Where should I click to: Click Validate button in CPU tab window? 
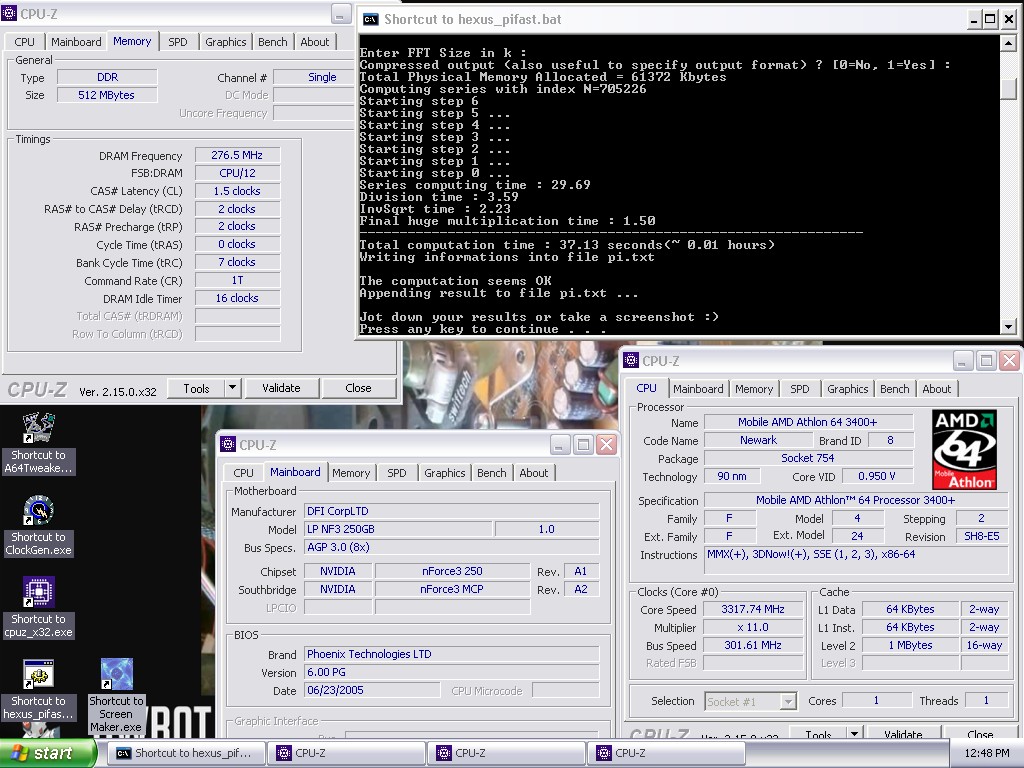pyautogui.click(x=903, y=734)
